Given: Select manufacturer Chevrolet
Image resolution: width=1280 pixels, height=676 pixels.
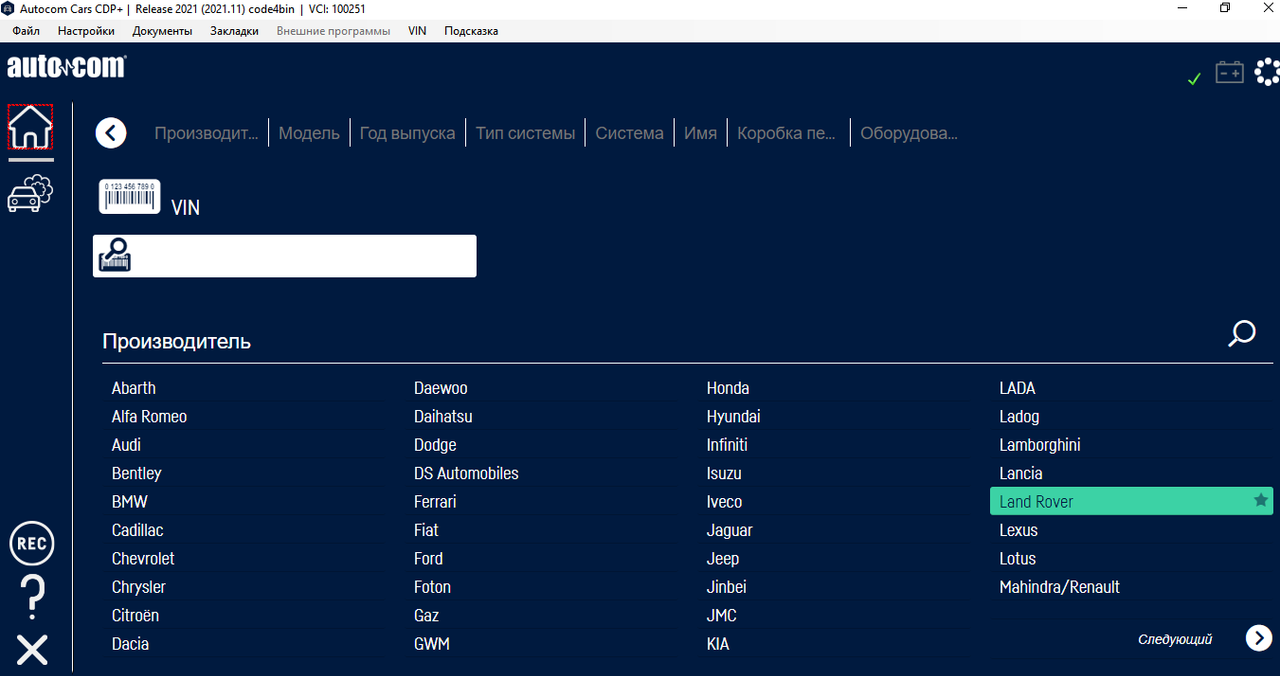Looking at the screenshot, I should click(143, 558).
